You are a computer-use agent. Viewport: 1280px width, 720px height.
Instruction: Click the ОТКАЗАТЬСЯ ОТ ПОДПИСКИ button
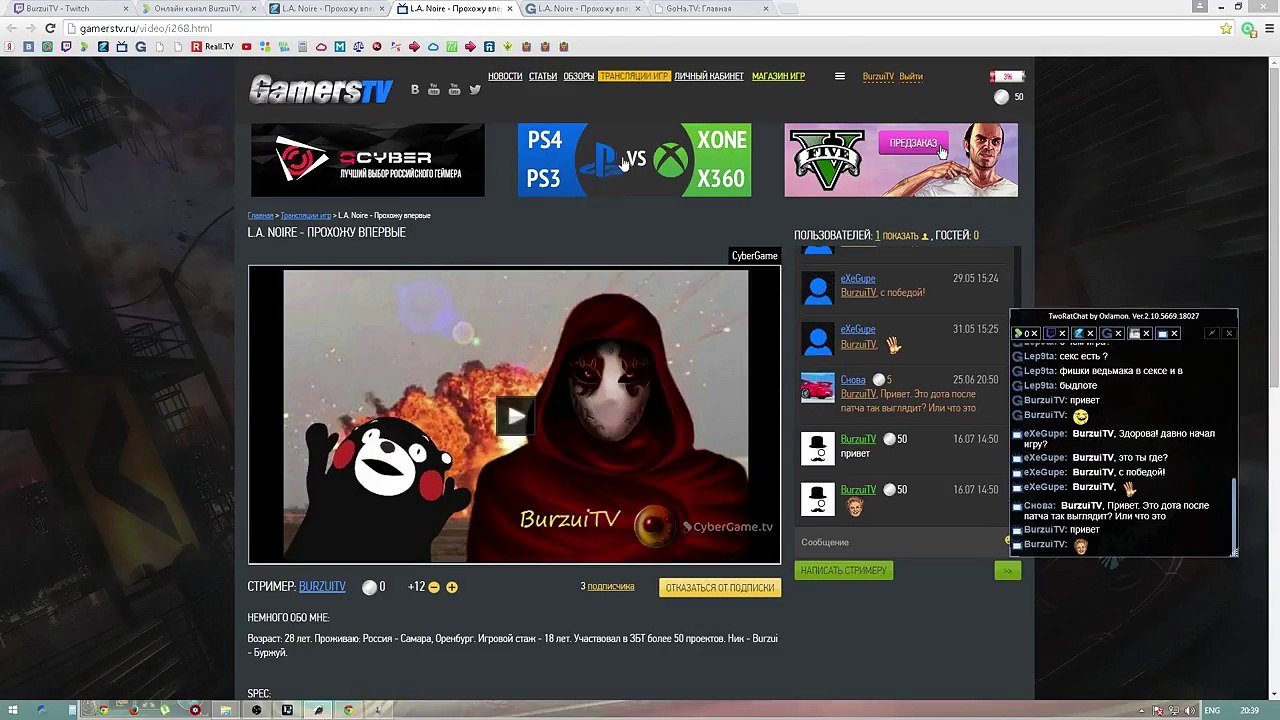coord(720,587)
